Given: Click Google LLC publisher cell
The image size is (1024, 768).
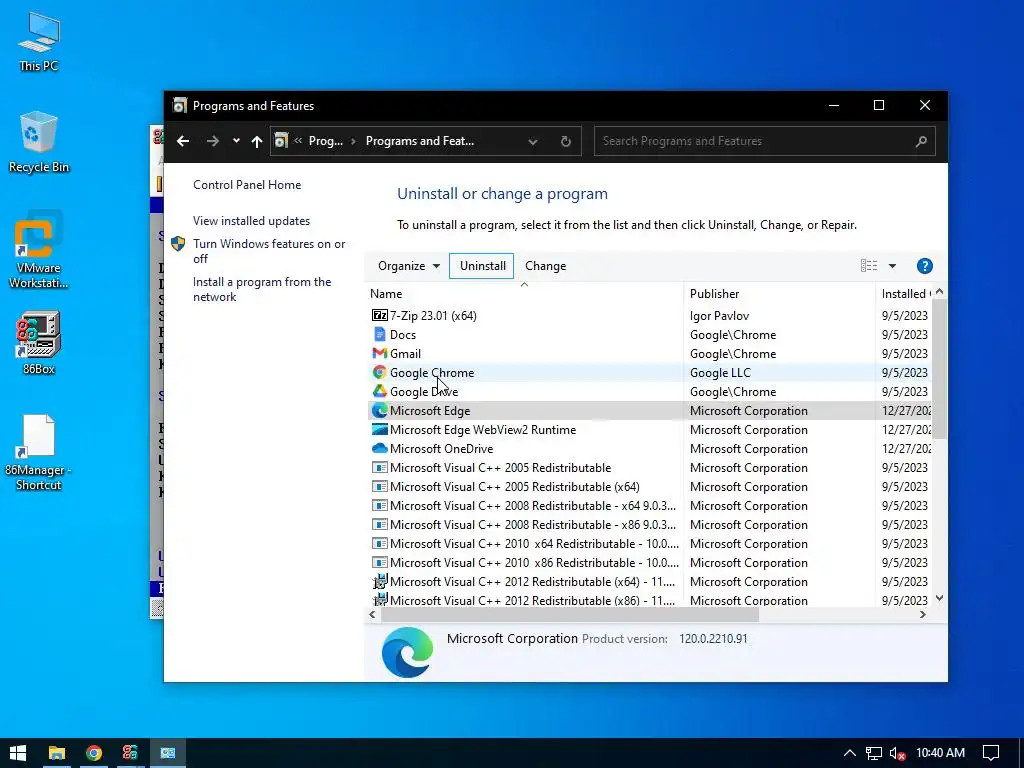Looking at the screenshot, I should tap(720, 373).
